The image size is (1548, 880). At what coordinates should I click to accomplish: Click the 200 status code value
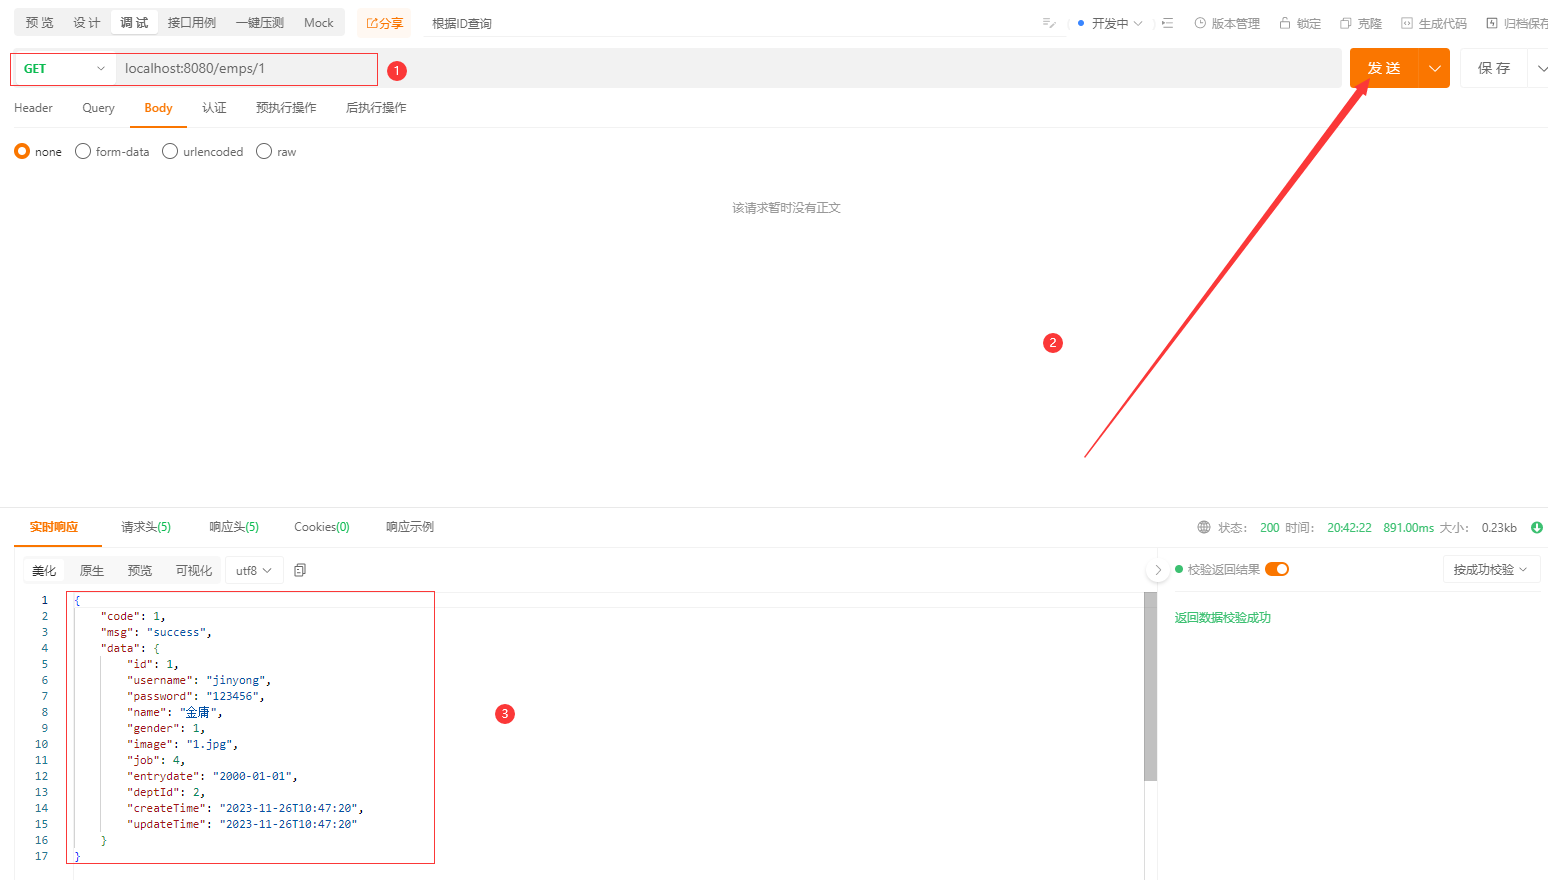tap(1269, 527)
